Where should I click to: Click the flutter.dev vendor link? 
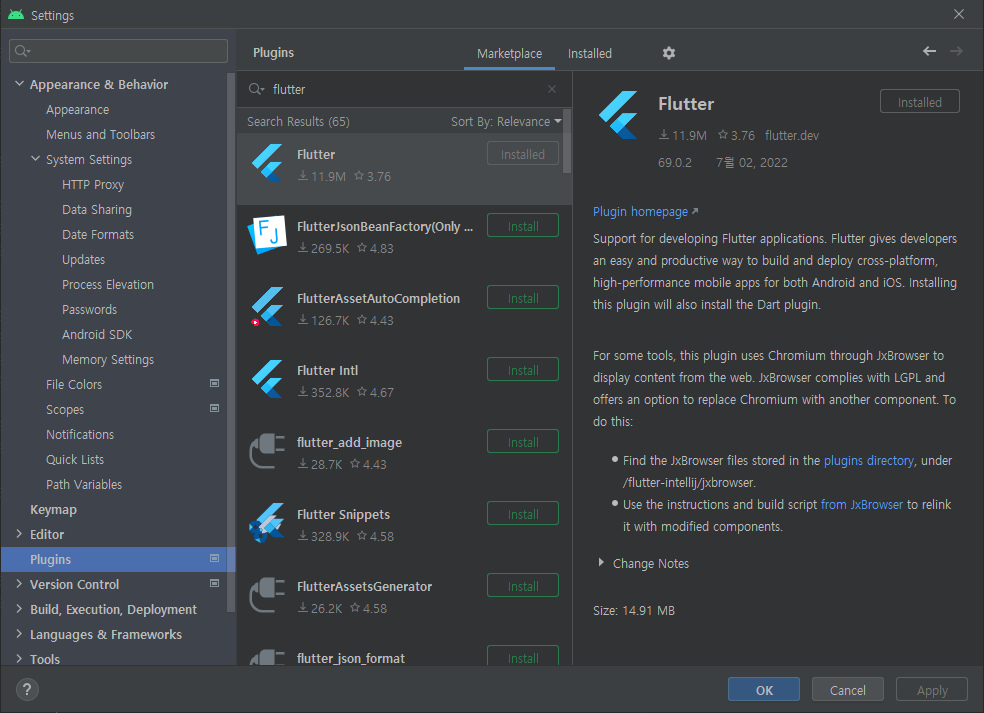tap(791, 136)
